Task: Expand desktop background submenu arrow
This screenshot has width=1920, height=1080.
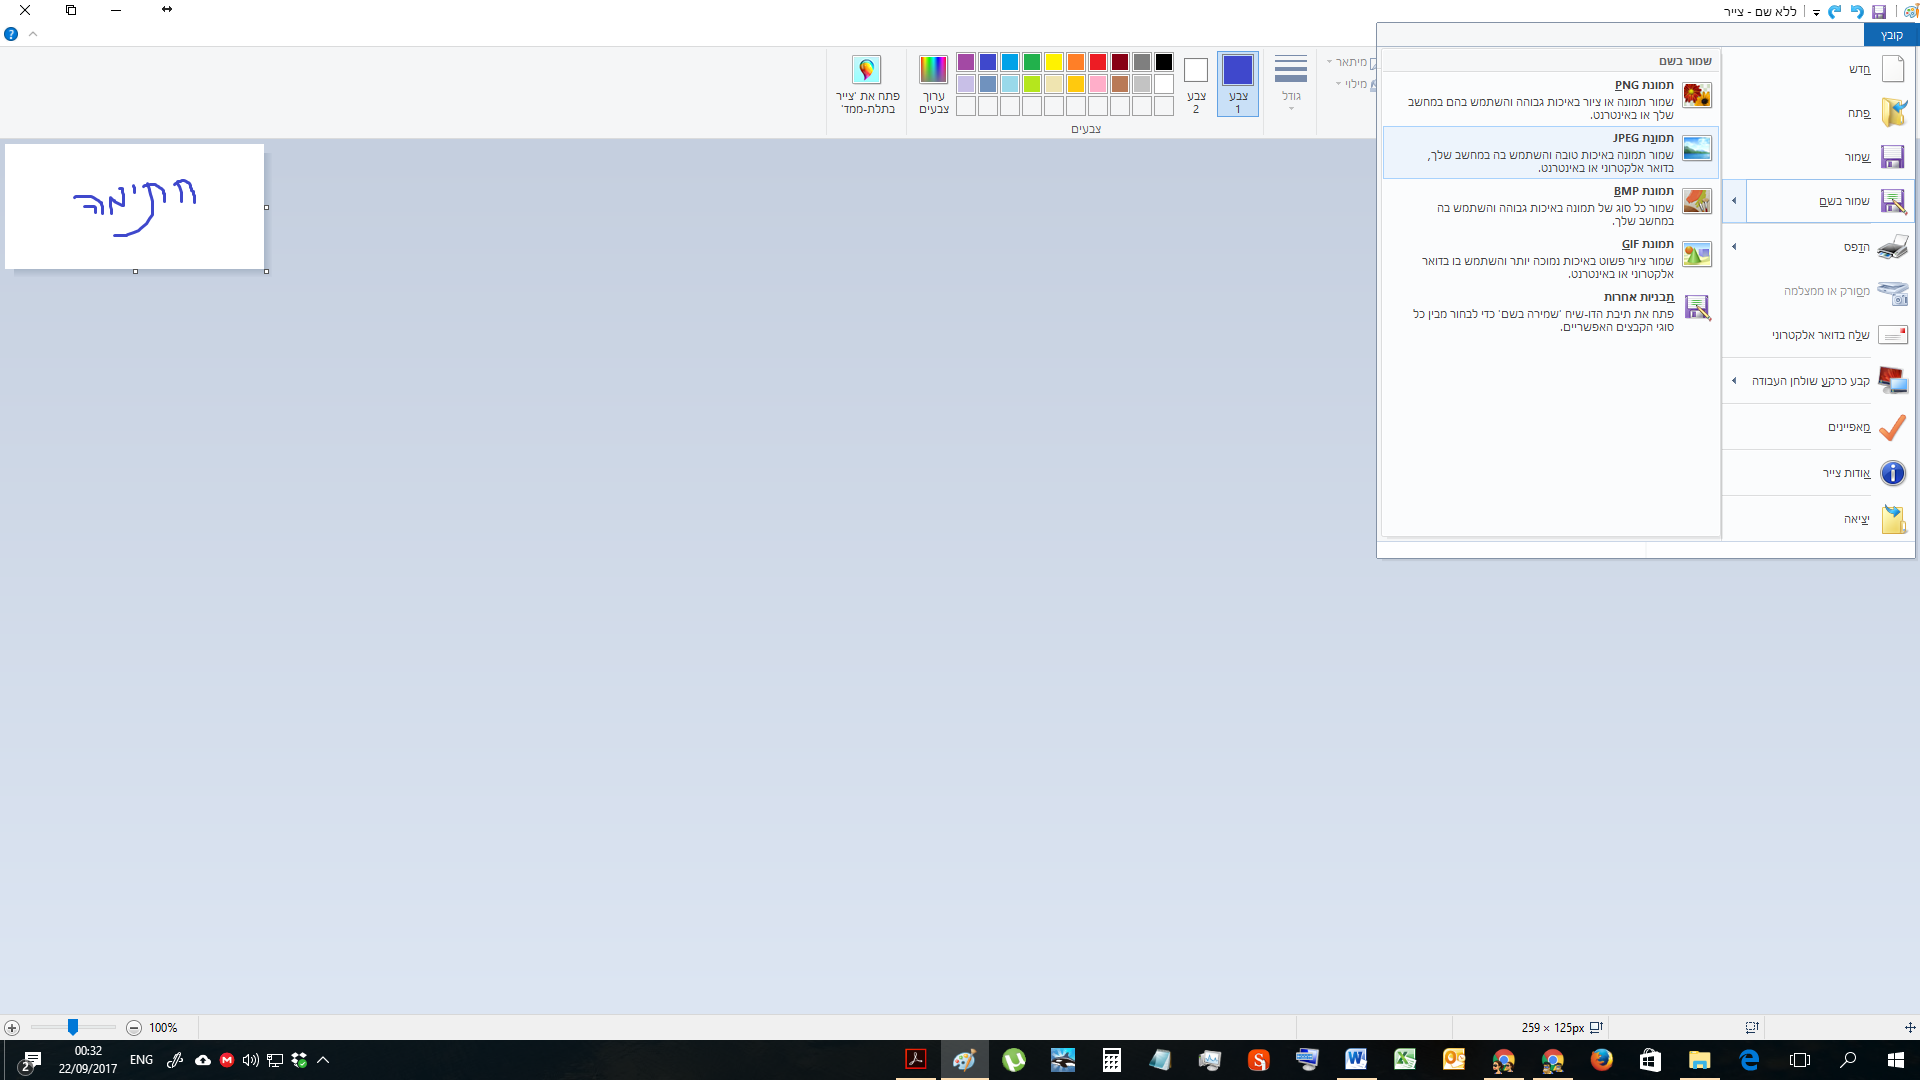Action: tap(1734, 381)
